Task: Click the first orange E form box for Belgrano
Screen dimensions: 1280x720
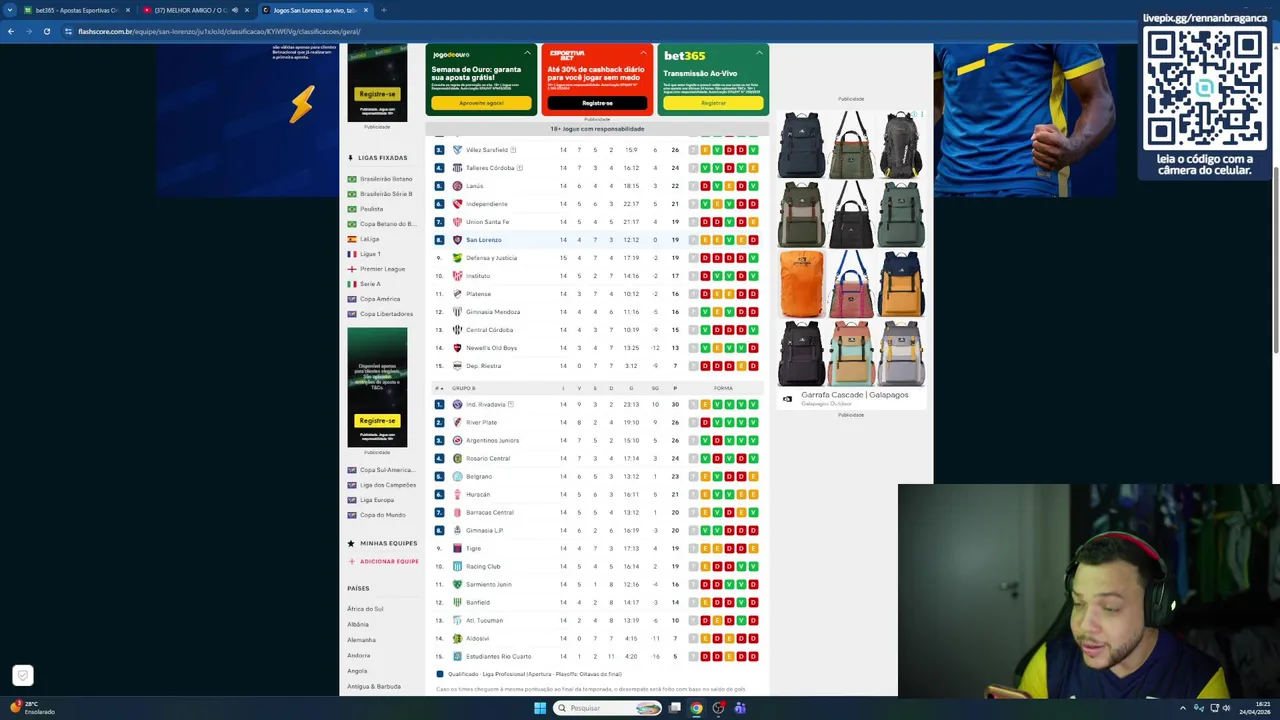Action: click(x=705, y=476)
